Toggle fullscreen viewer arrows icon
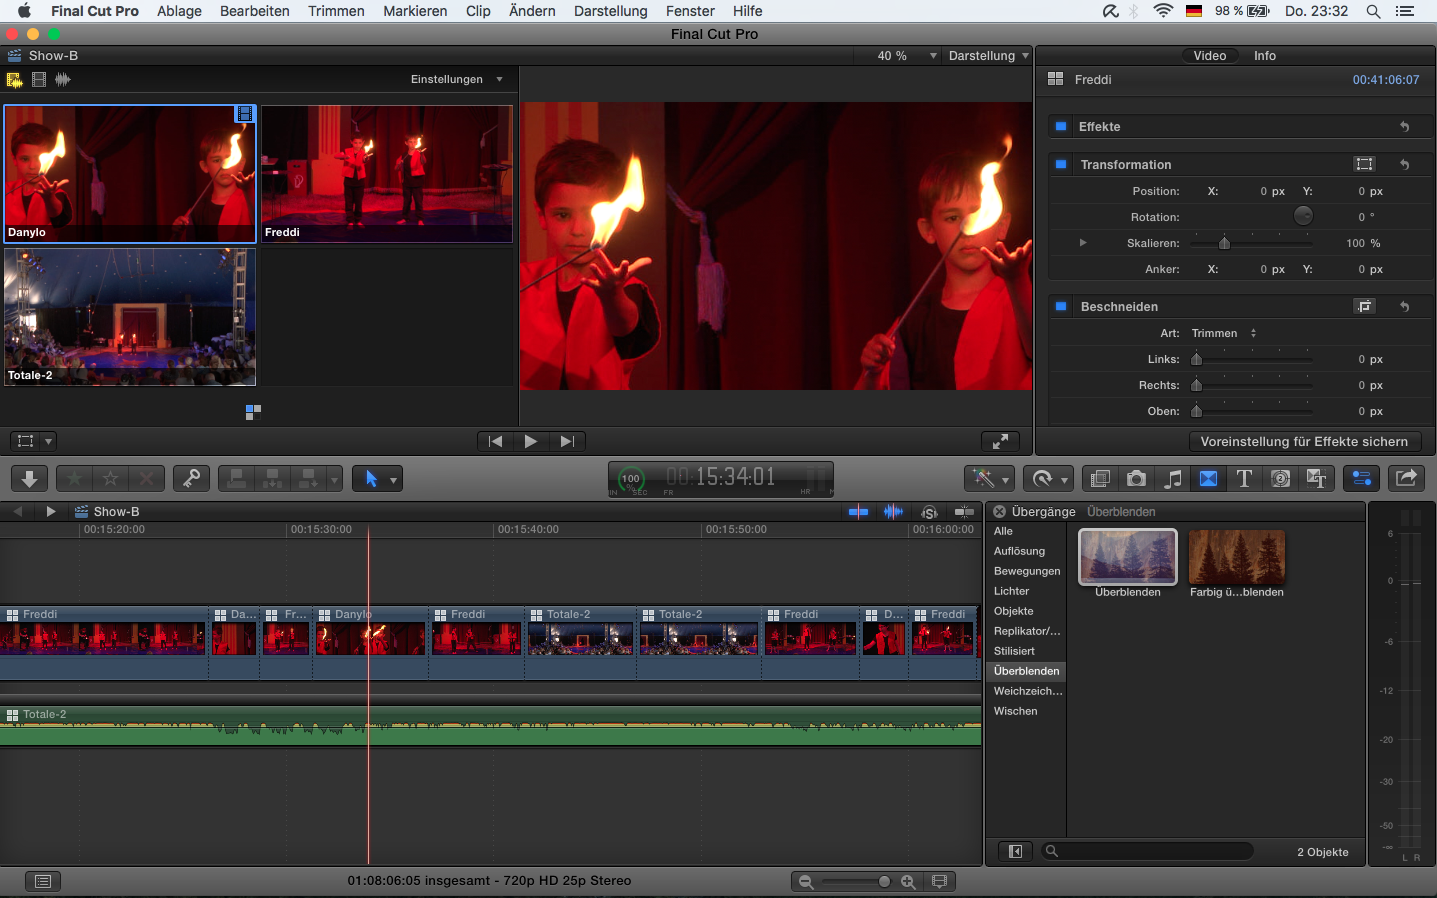 (x=1000, y=441)
